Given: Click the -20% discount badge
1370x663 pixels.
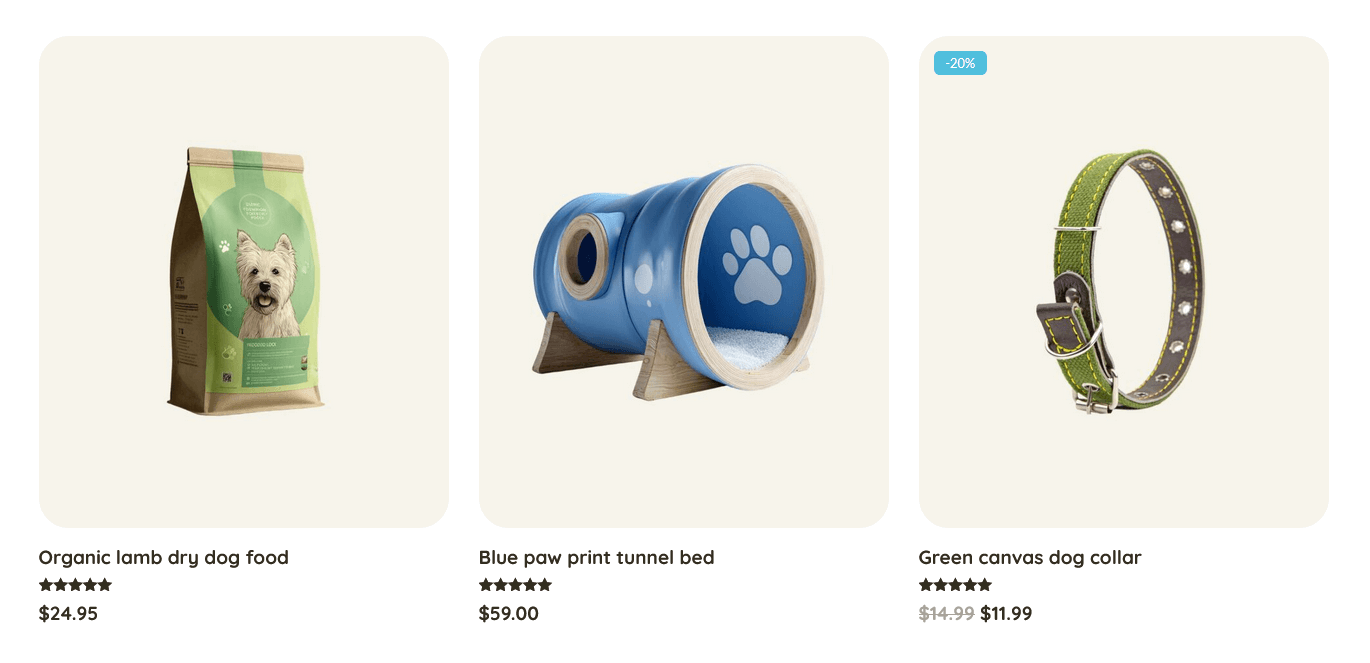Looking at the screenshot, I should (x=960, y=63).
